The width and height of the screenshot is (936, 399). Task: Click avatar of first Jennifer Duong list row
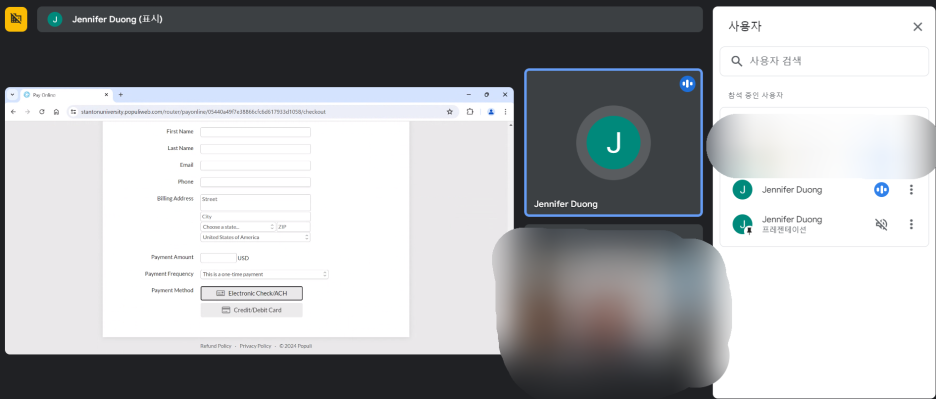point(742,190)
